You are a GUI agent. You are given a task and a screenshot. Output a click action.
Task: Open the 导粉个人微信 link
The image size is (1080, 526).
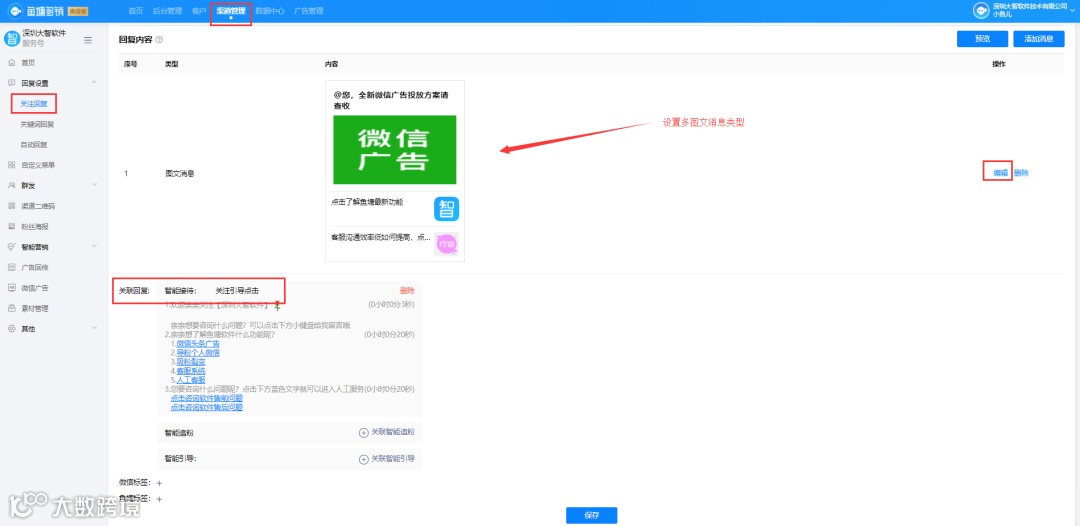tap(198, 353)
